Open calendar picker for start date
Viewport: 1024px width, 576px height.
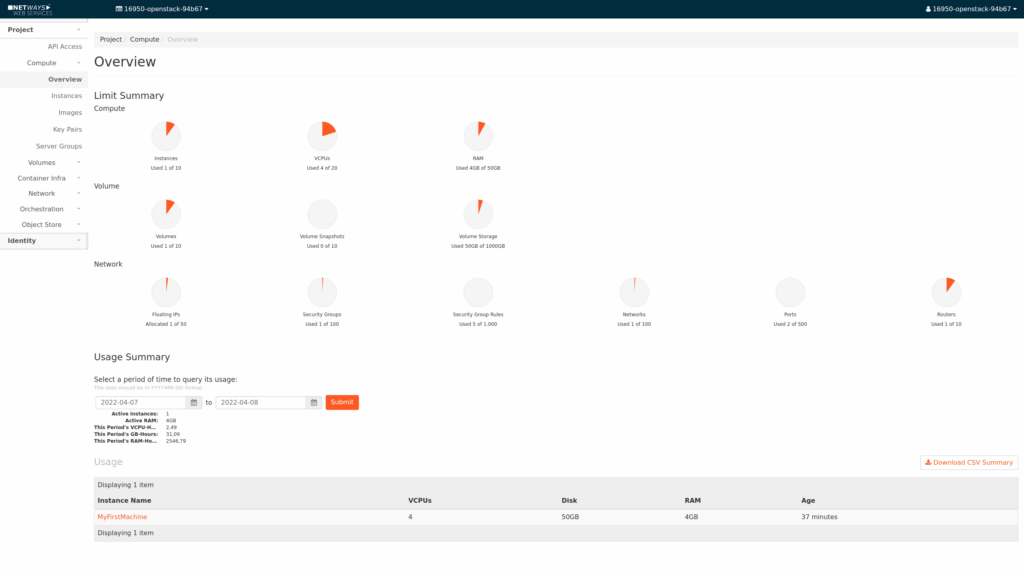194,402
